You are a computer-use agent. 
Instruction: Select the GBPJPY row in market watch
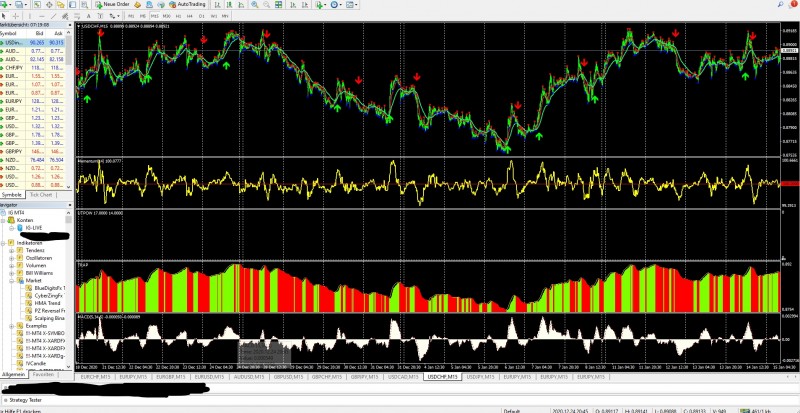pyautogui.click(x=33, y=152)
